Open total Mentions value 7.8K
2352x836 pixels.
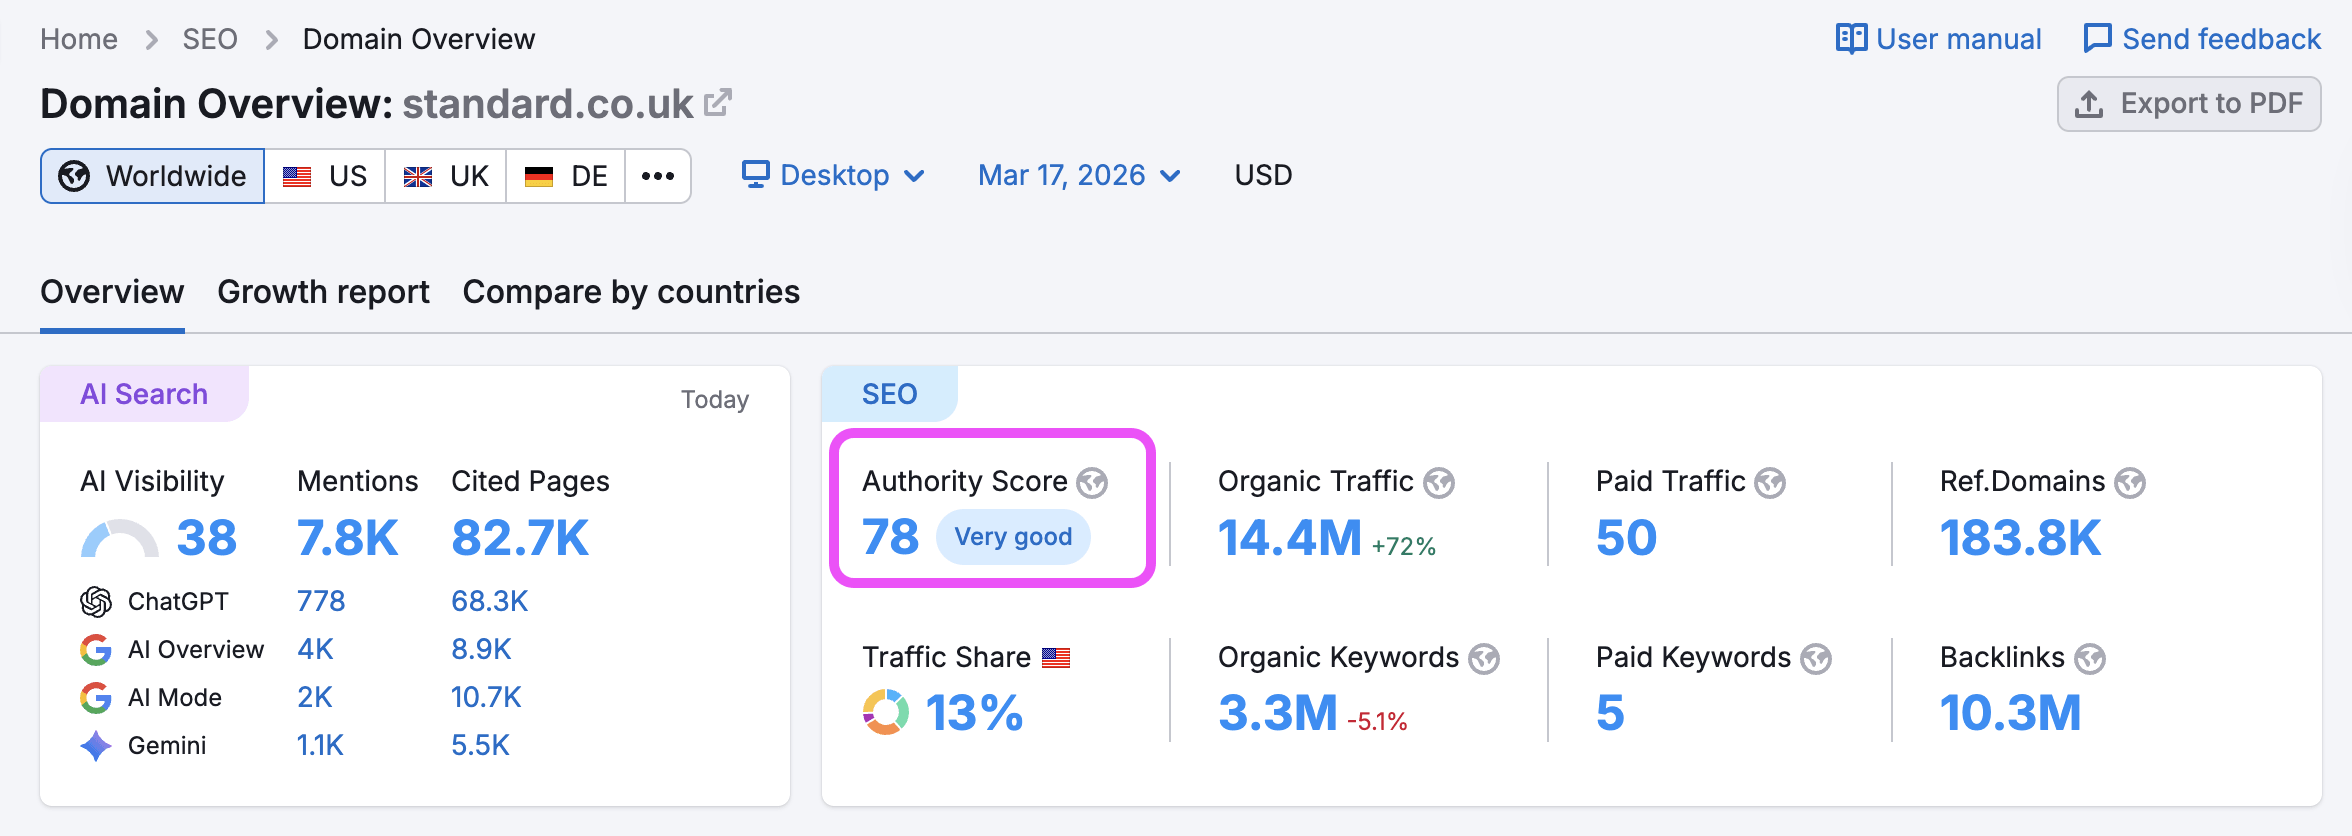[347, 538]
